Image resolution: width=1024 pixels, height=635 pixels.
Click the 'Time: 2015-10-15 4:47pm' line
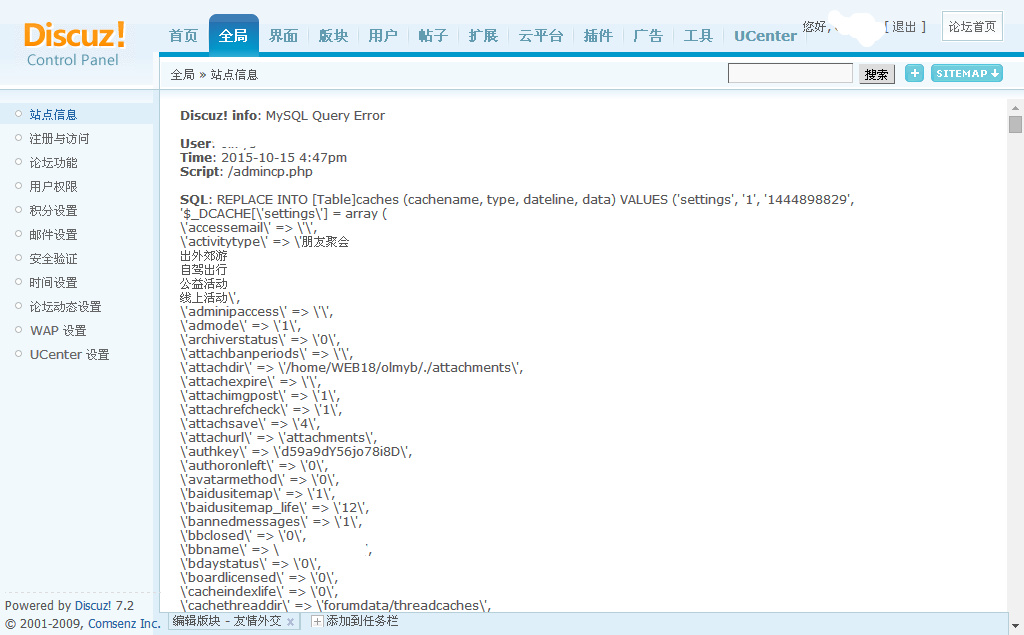(264, 157)
